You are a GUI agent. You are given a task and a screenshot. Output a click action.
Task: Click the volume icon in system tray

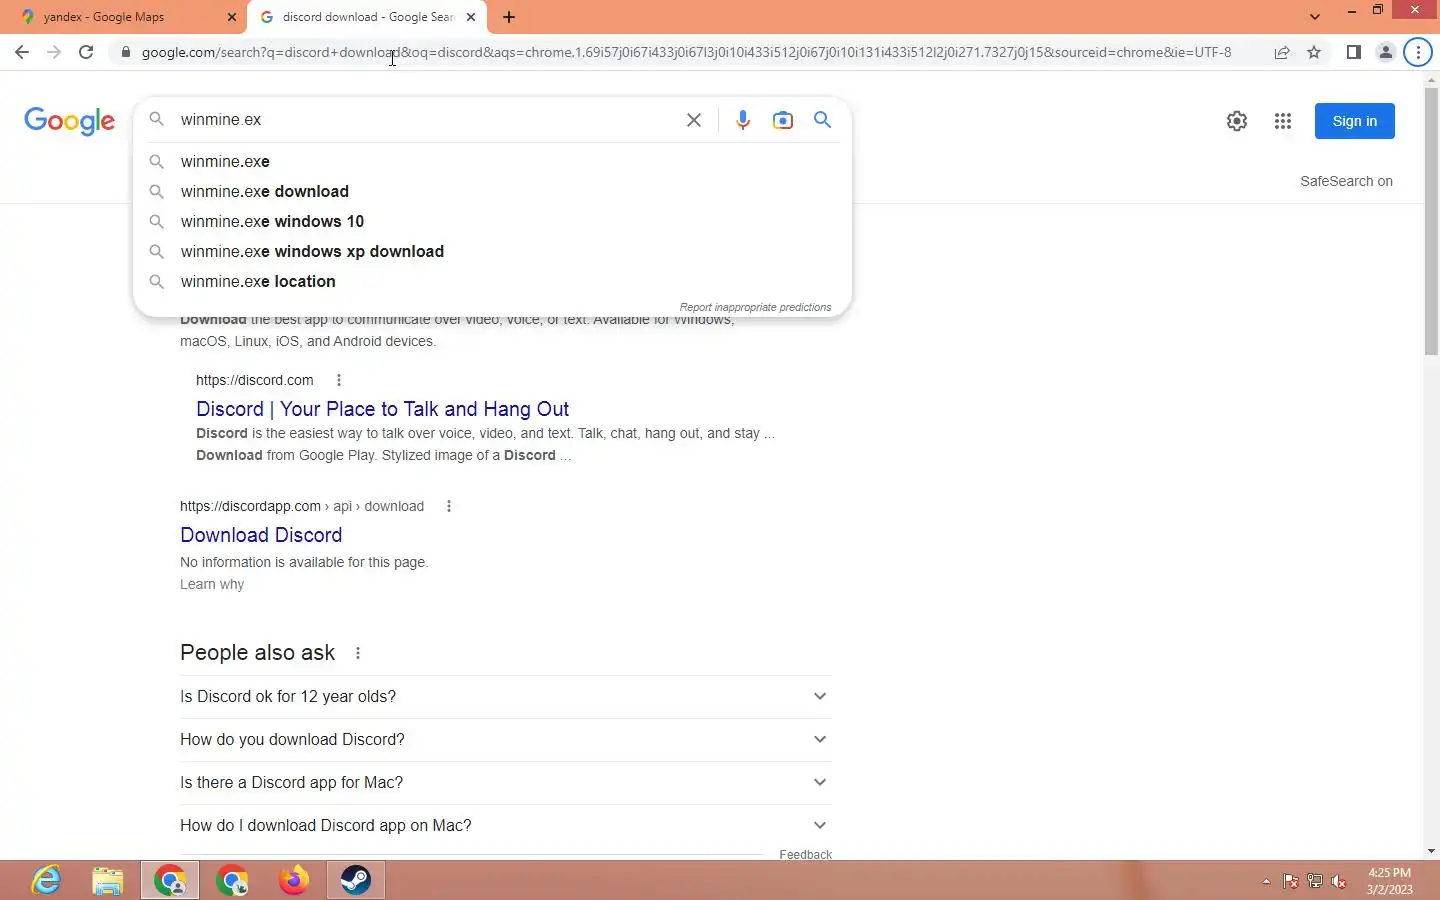[x=1339, y=881]
